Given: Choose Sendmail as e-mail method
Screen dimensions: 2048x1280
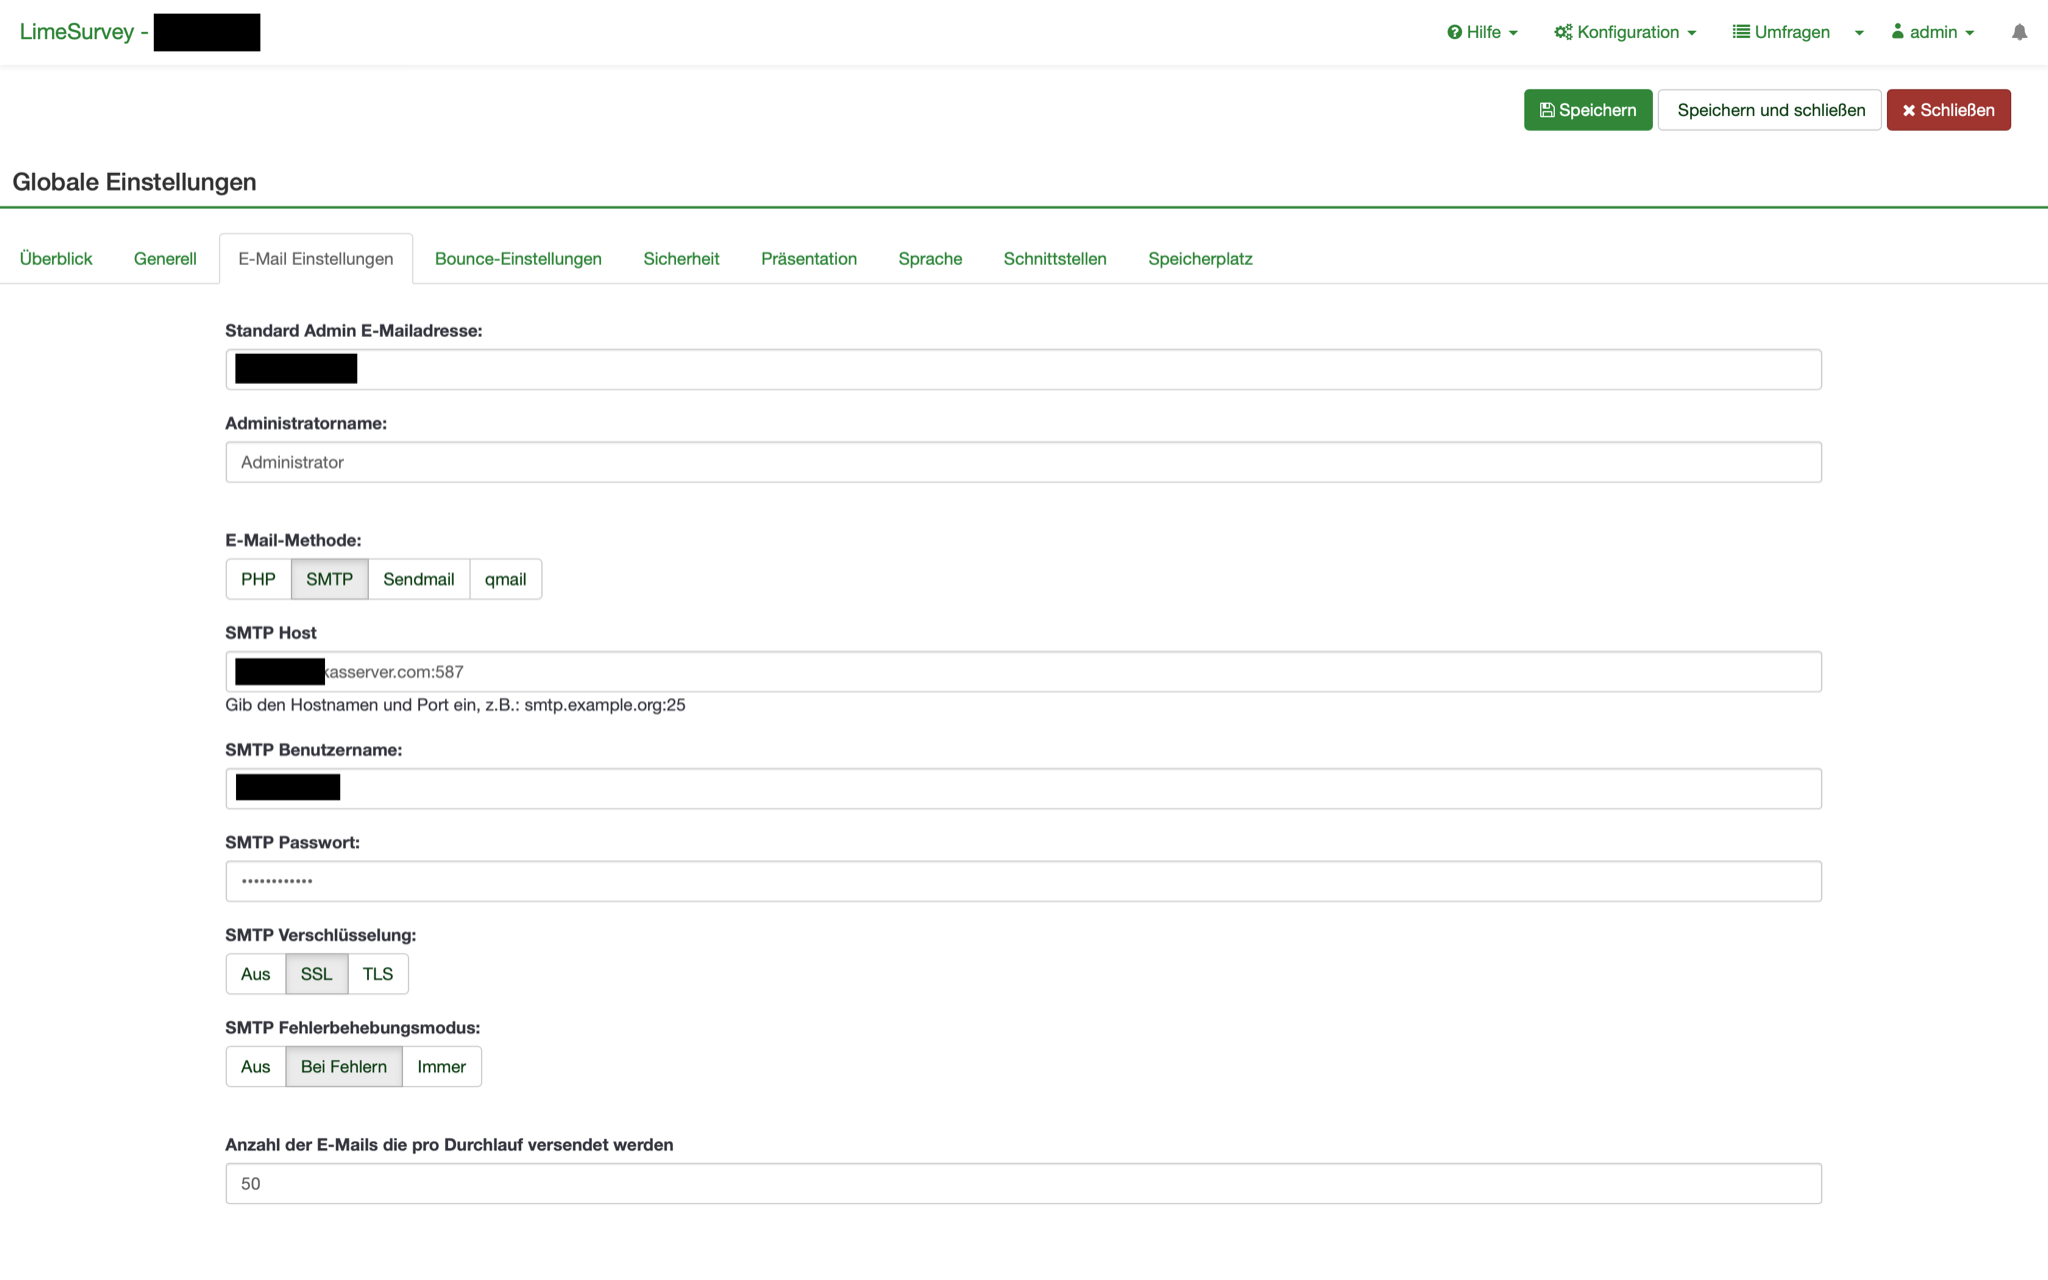Looking at the screenshot, I should coord(418,579).
